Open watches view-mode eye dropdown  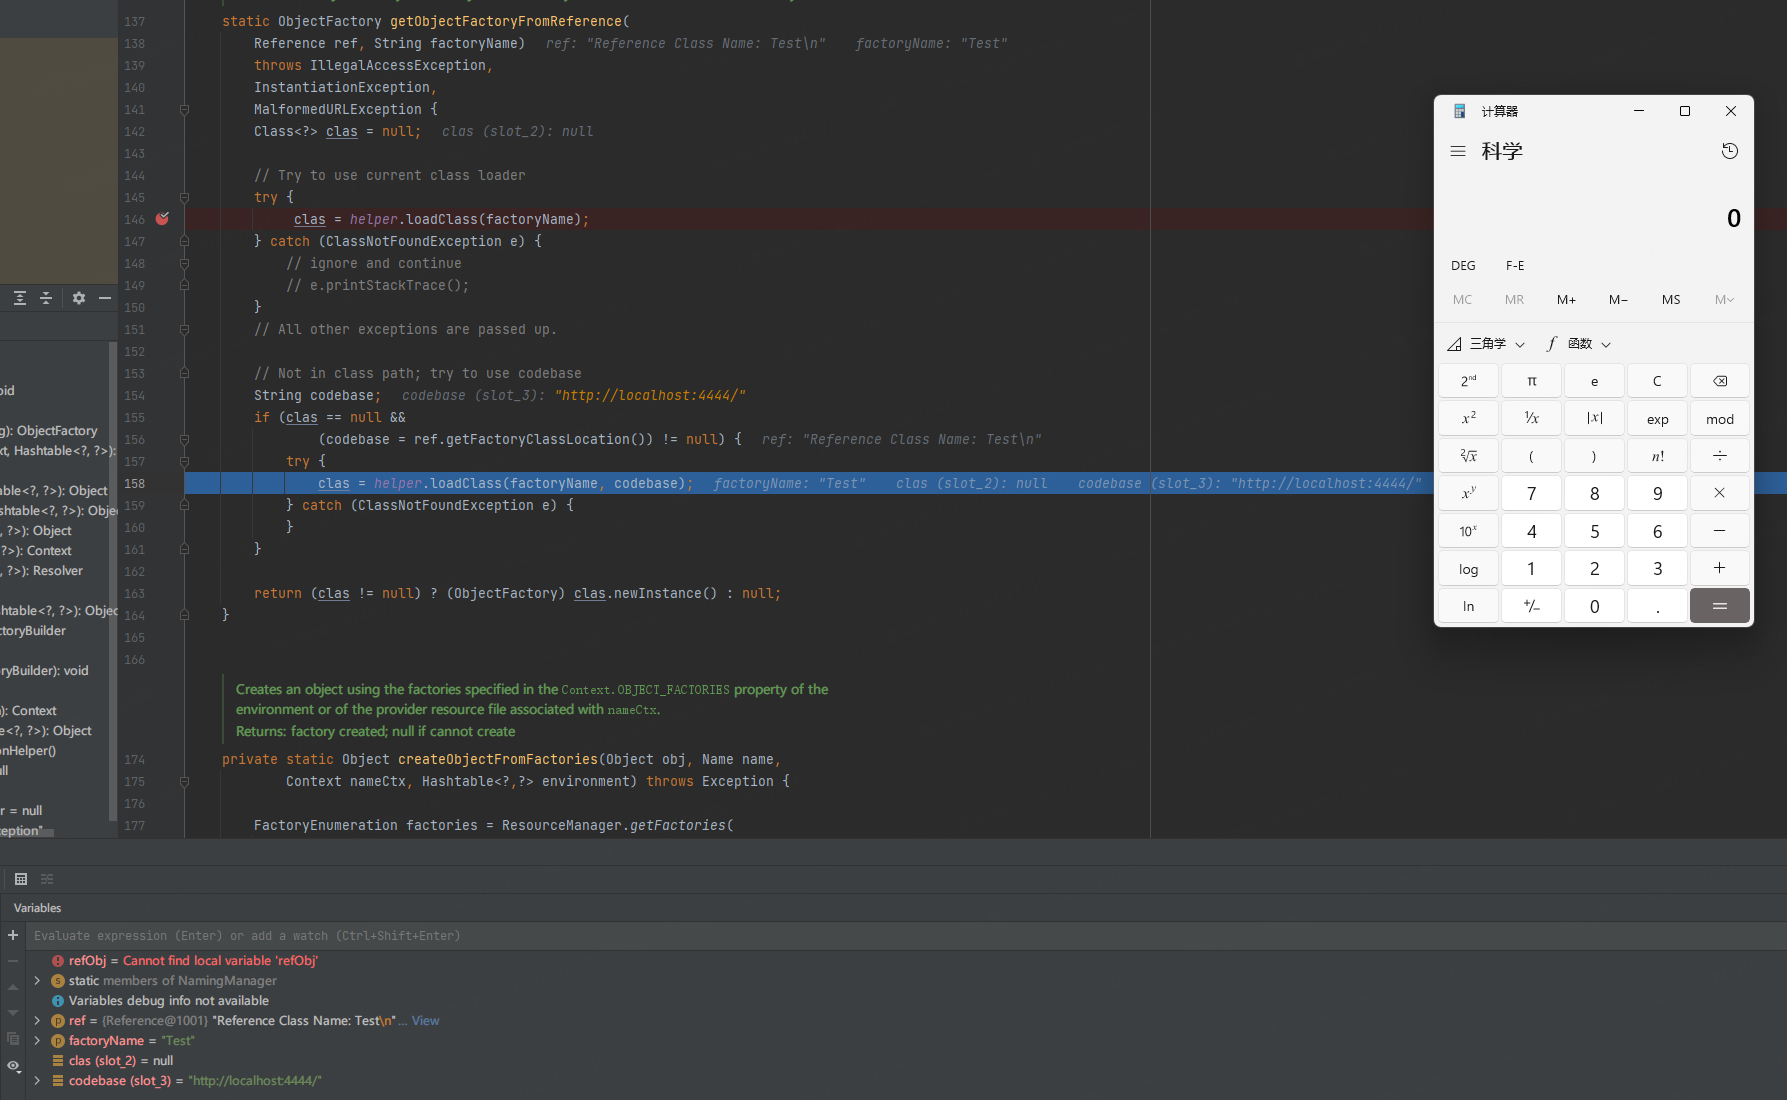point(14,1066)
